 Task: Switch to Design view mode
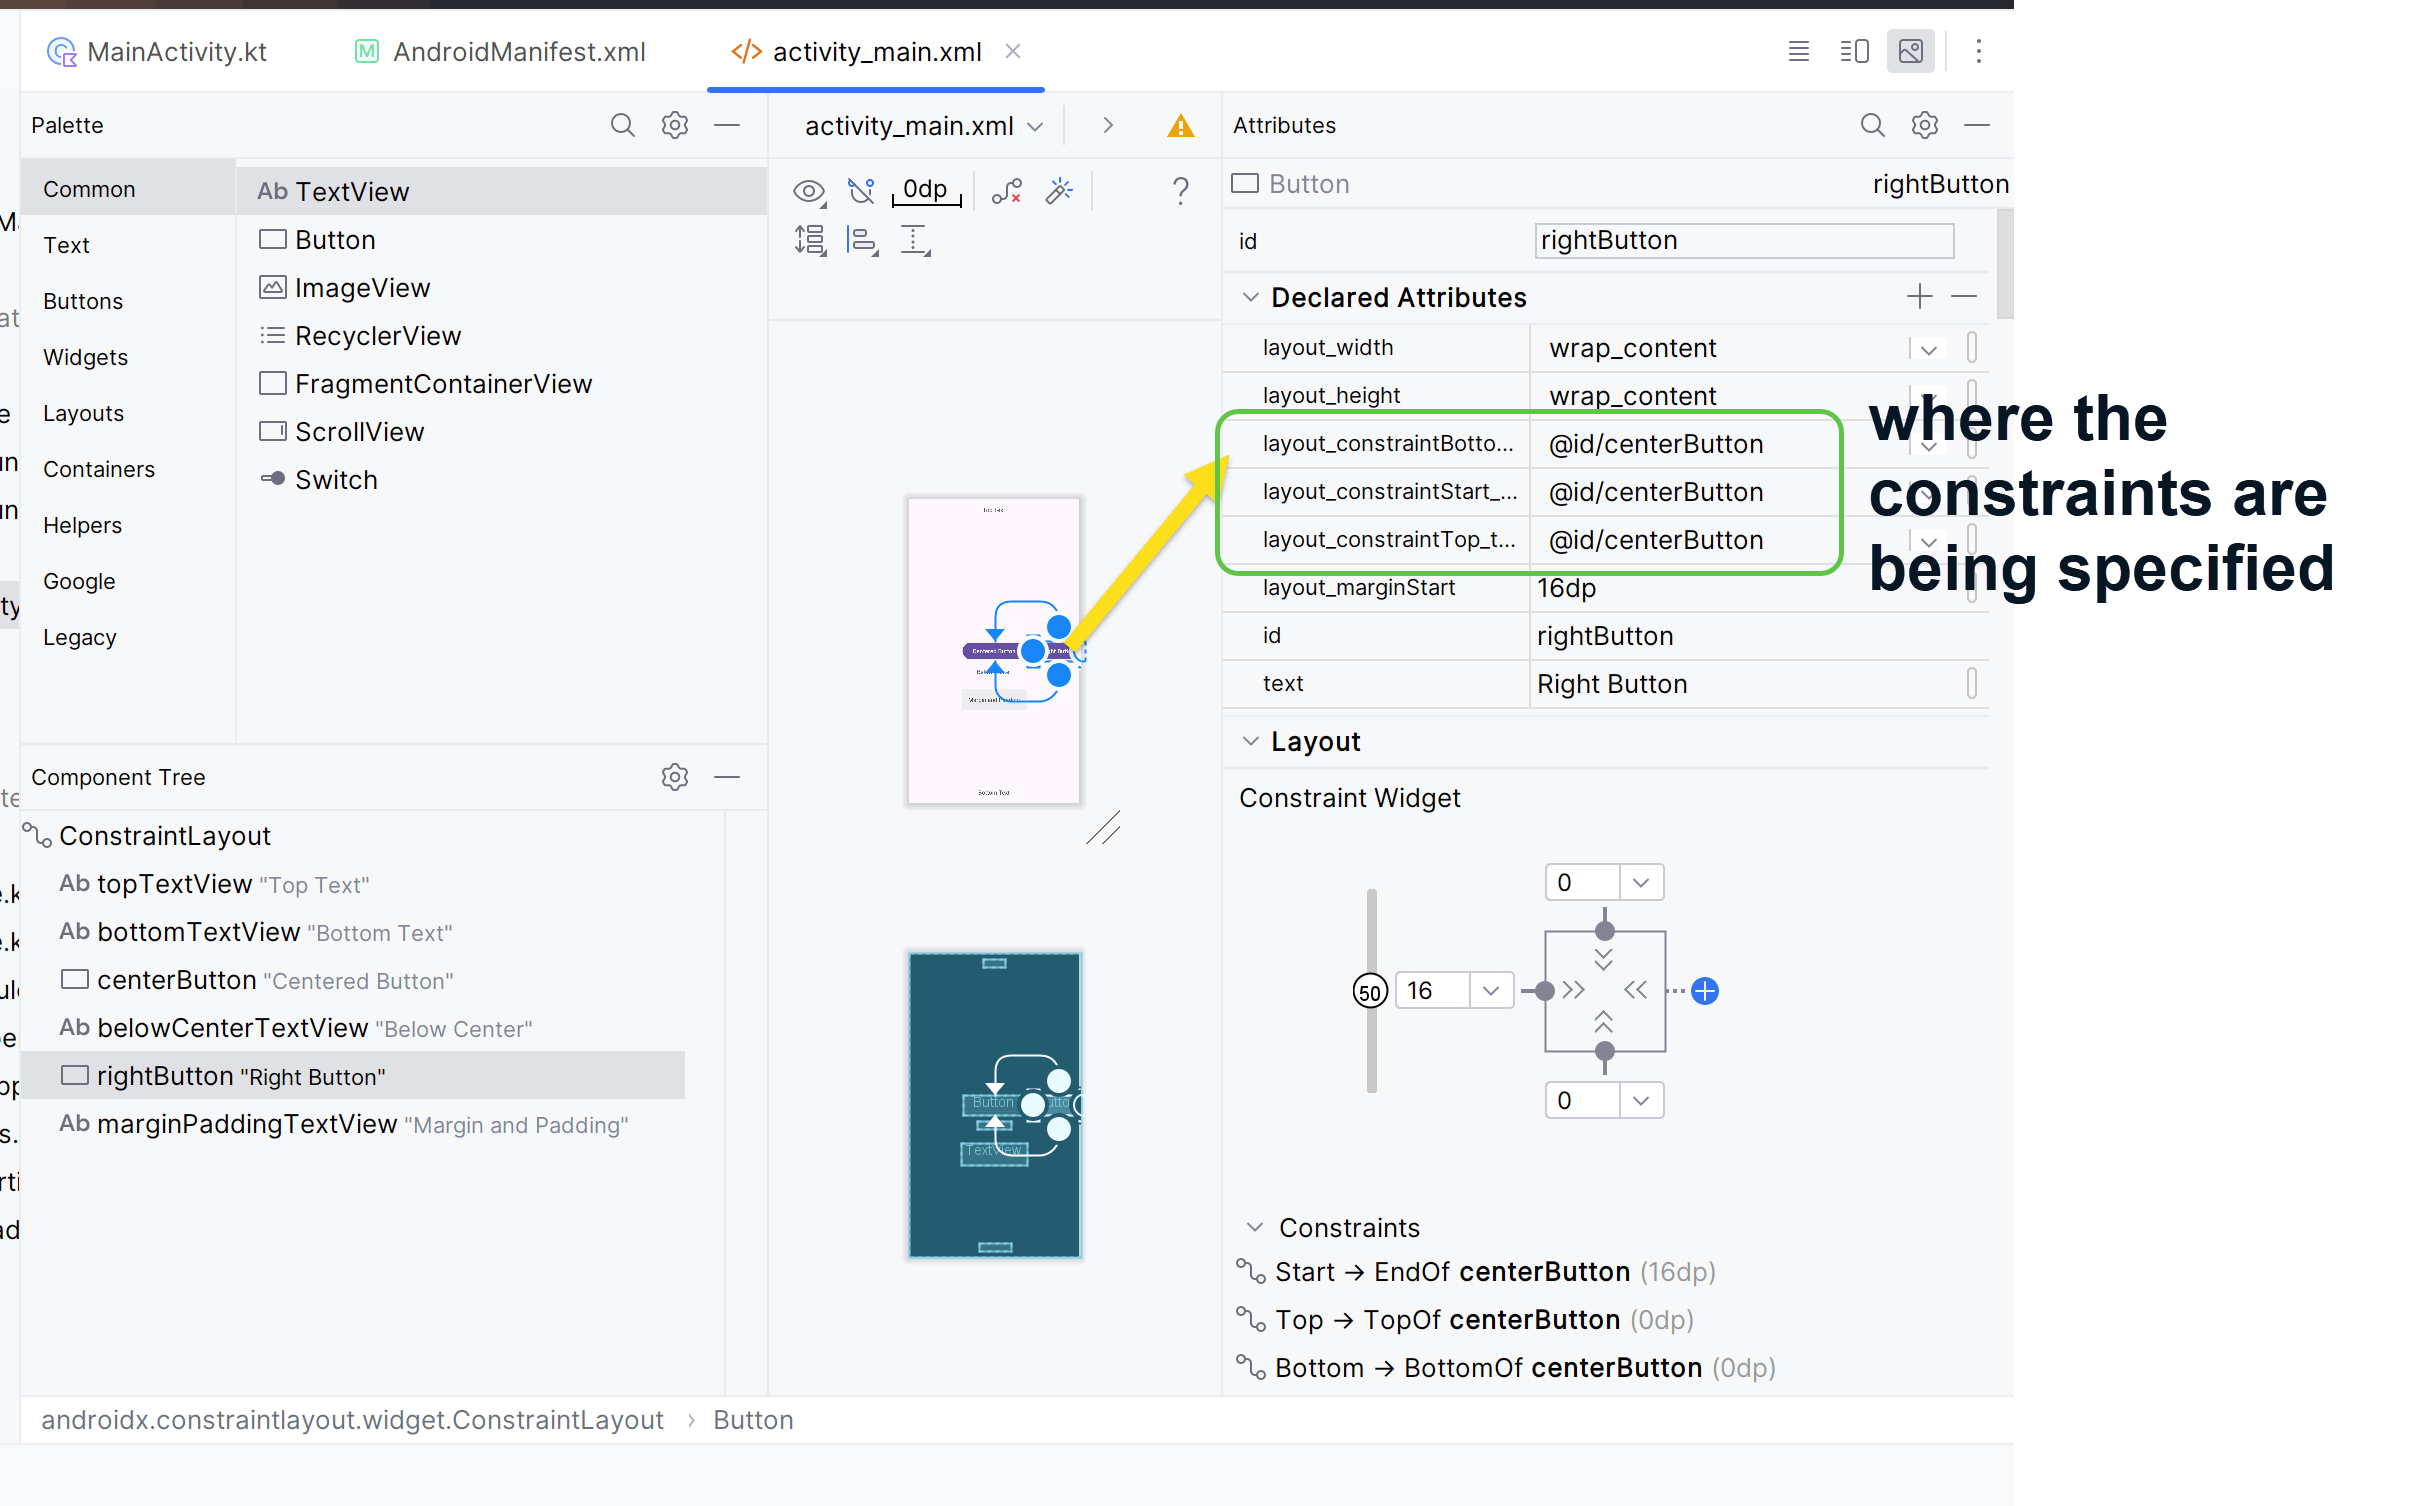(x=1910, y=51)
